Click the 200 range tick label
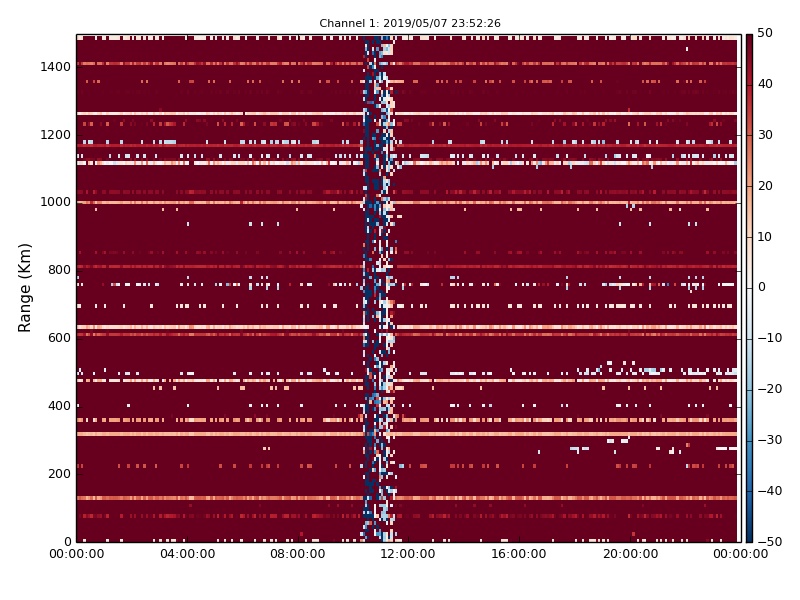Viewport: 800px width, 600px height. click(59, 473)
